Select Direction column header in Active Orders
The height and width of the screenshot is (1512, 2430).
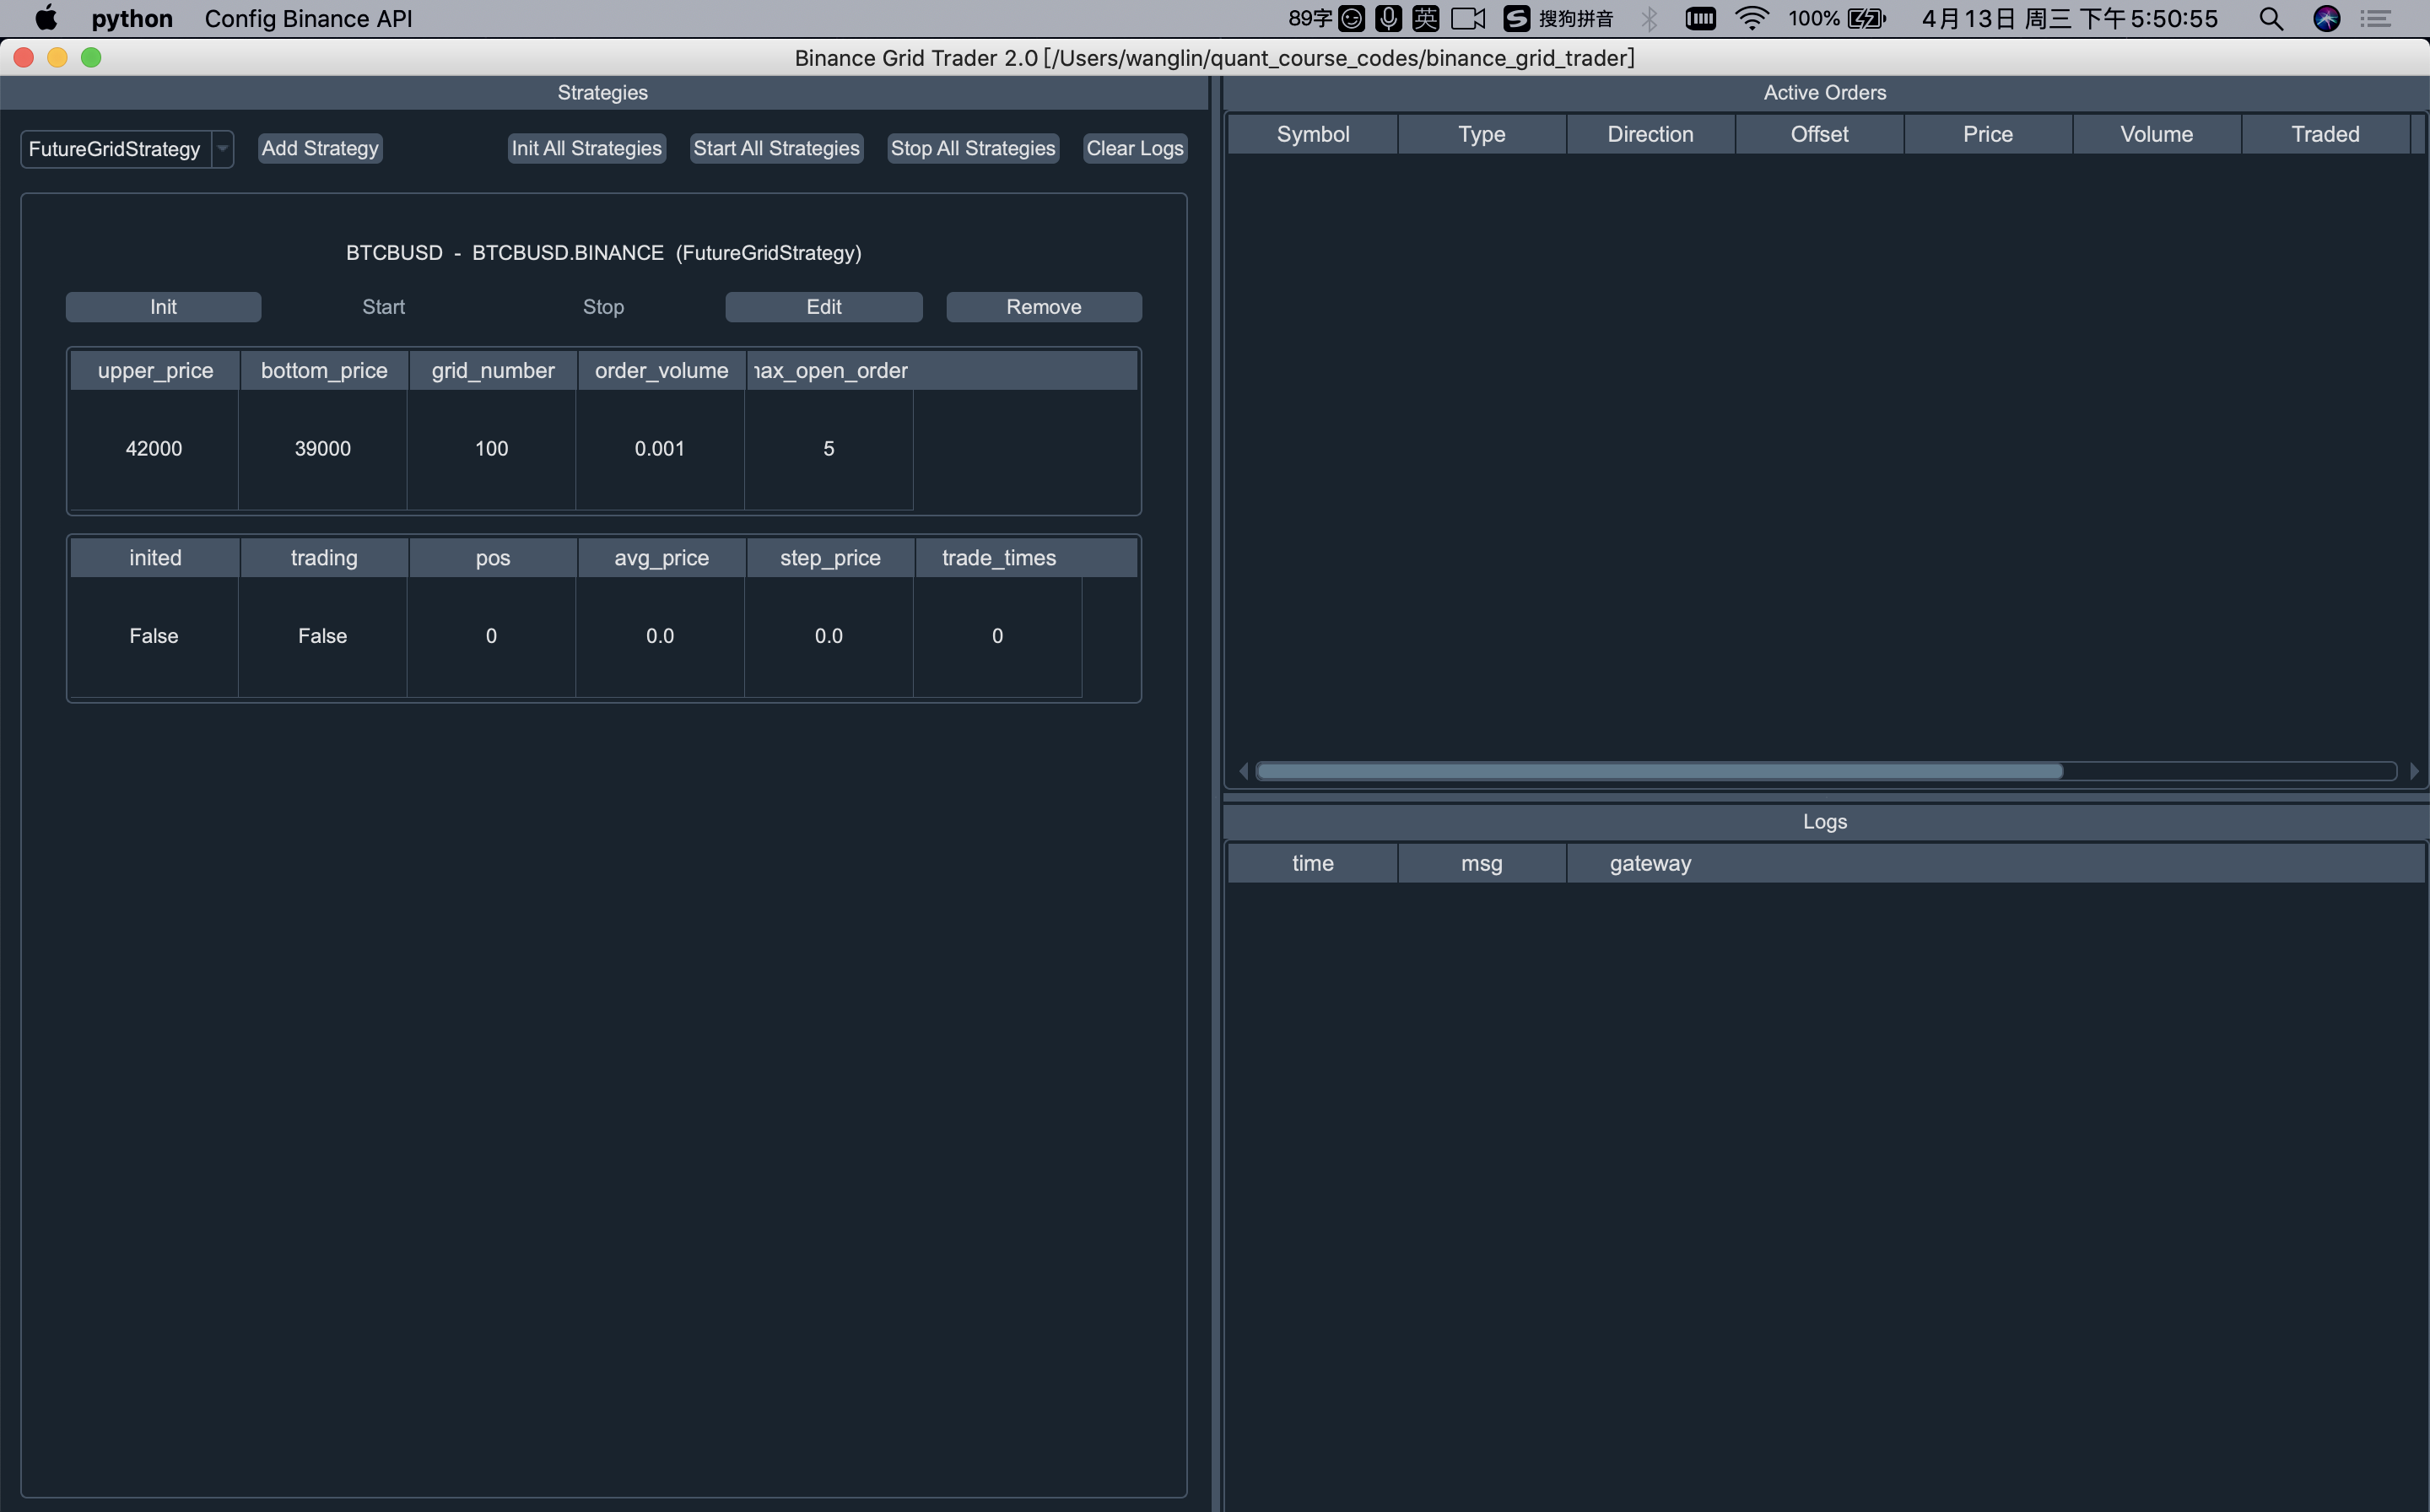[x=1650, y=132]
